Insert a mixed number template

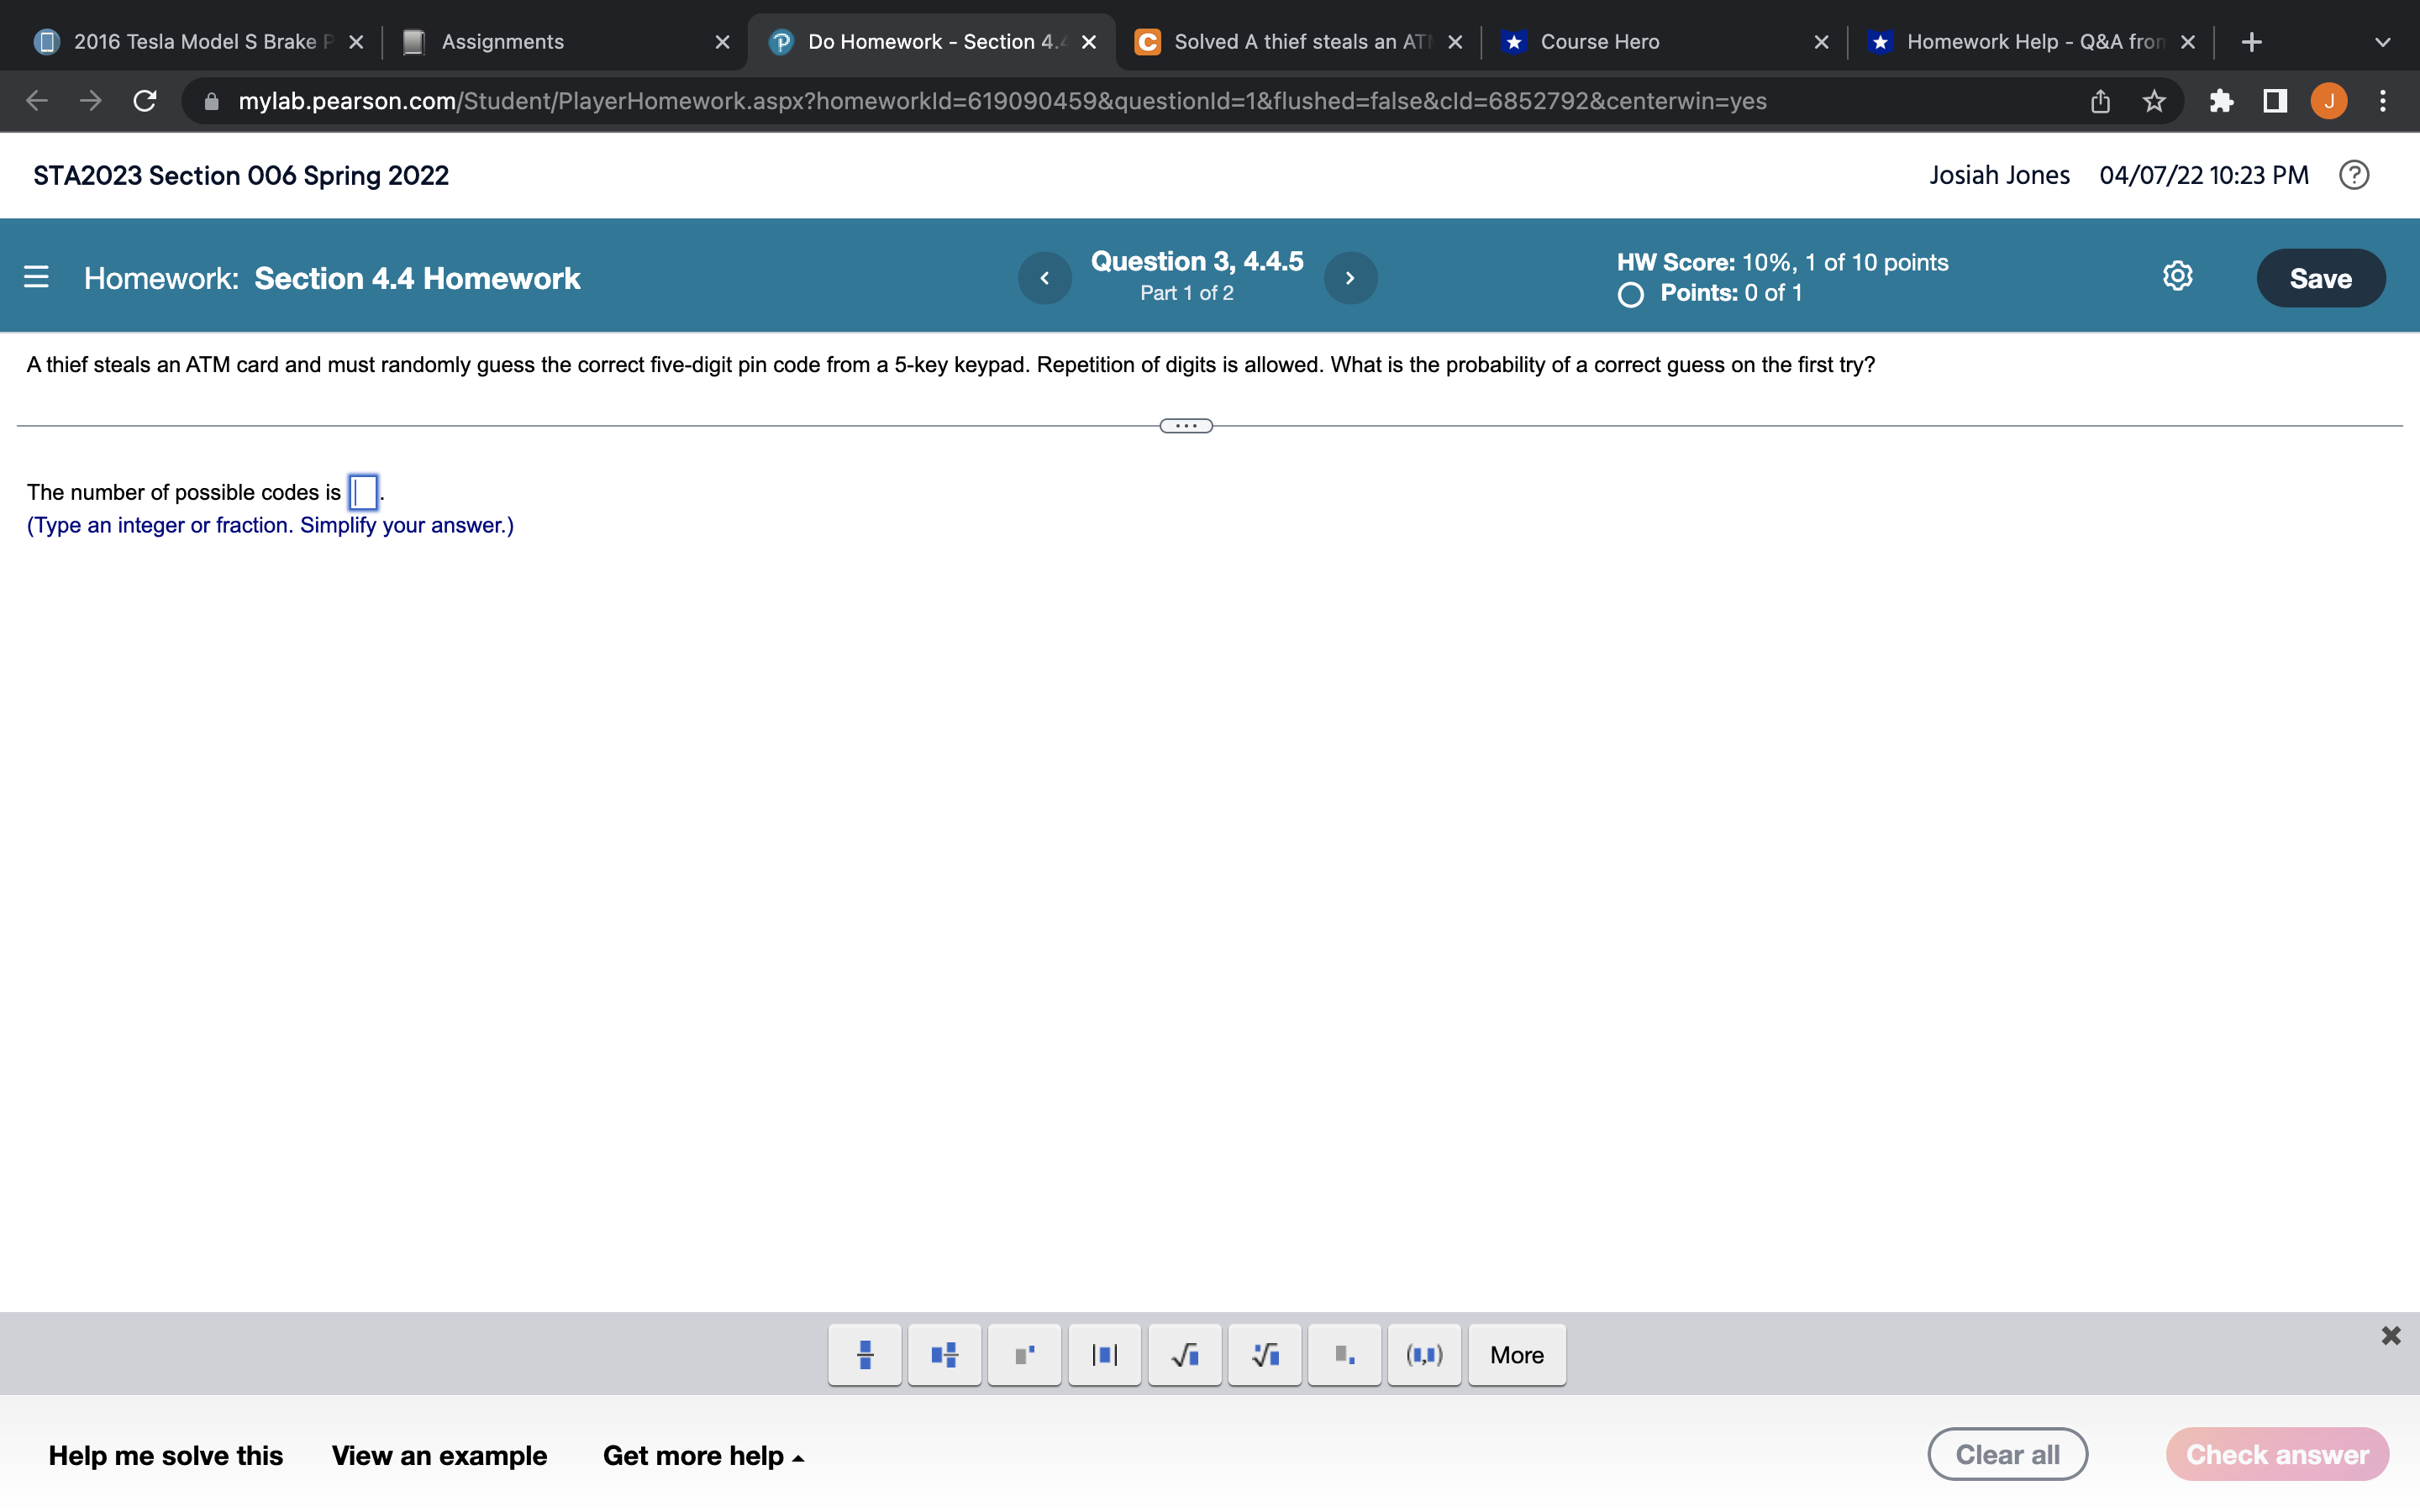click(x=944, y=1355)
